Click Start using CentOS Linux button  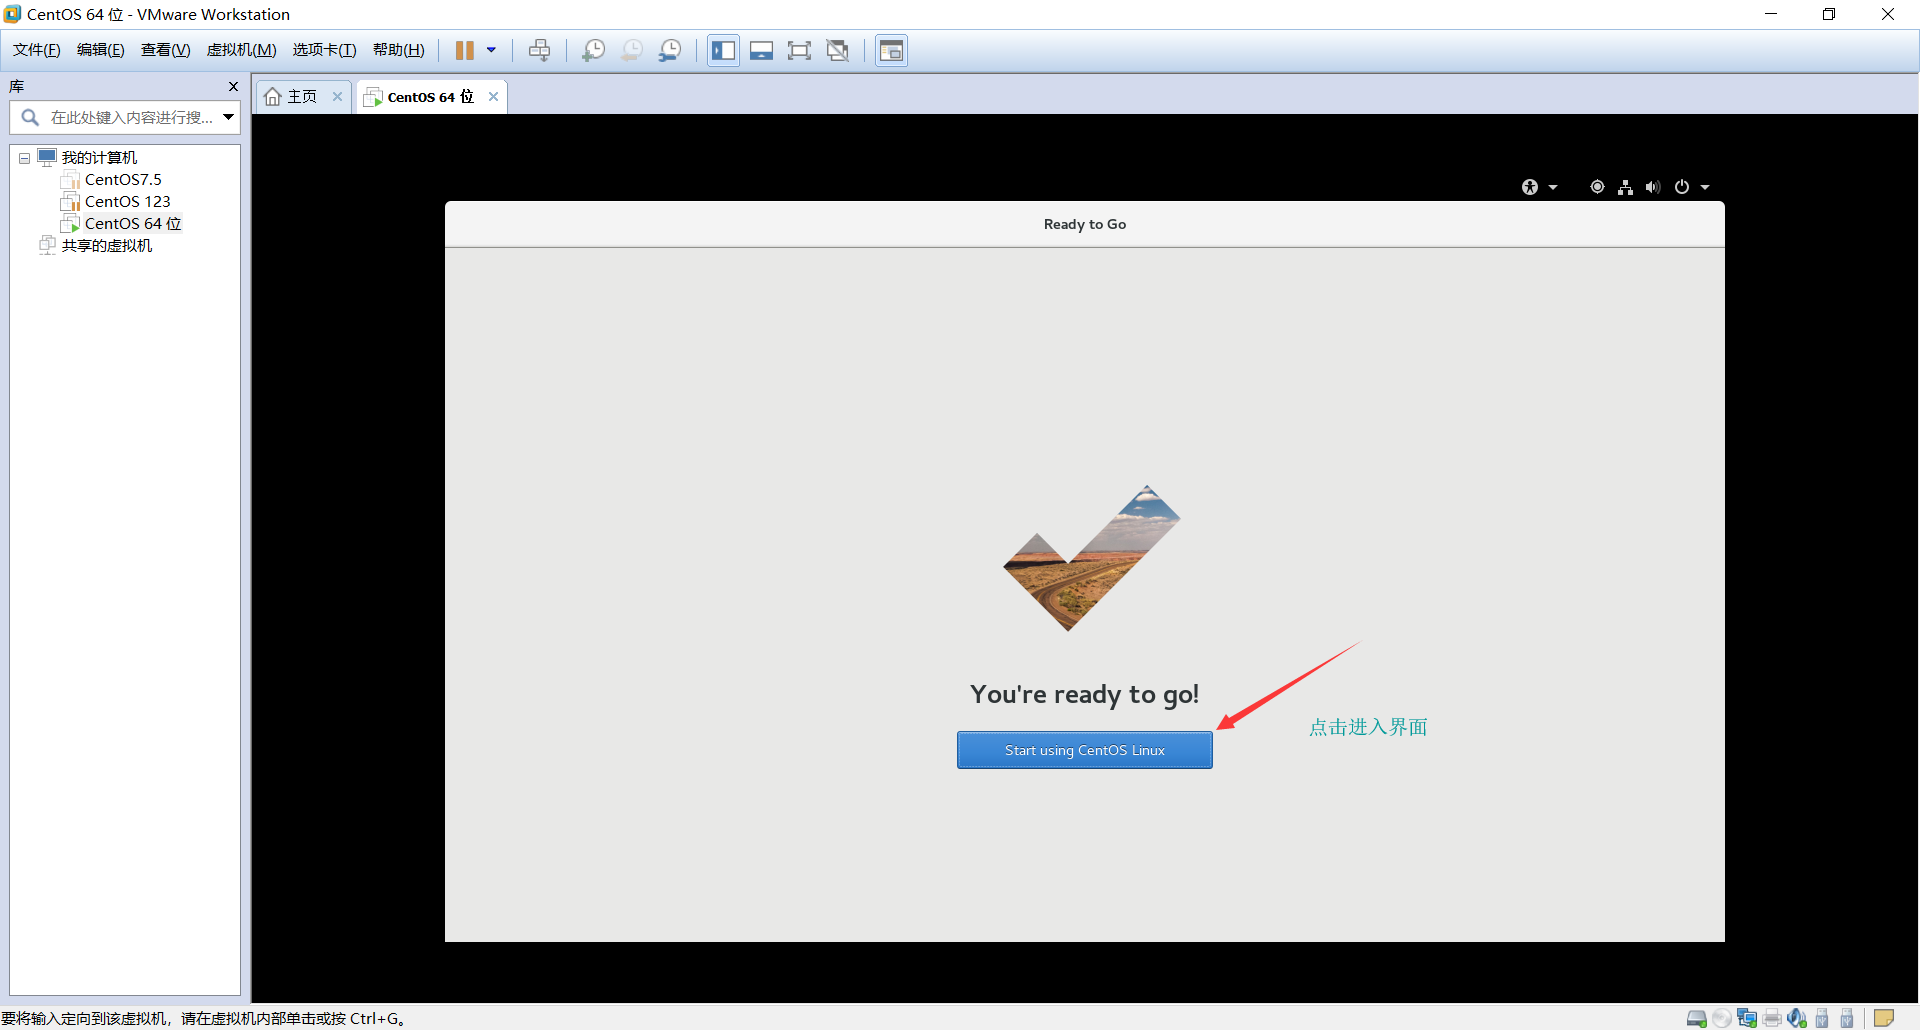coord(1084,750)
